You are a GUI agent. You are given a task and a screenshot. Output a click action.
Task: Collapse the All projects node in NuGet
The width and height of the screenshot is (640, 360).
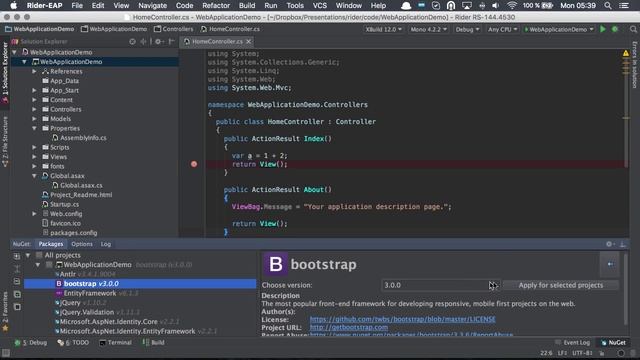pyautogui.click(x=28, y=255)
